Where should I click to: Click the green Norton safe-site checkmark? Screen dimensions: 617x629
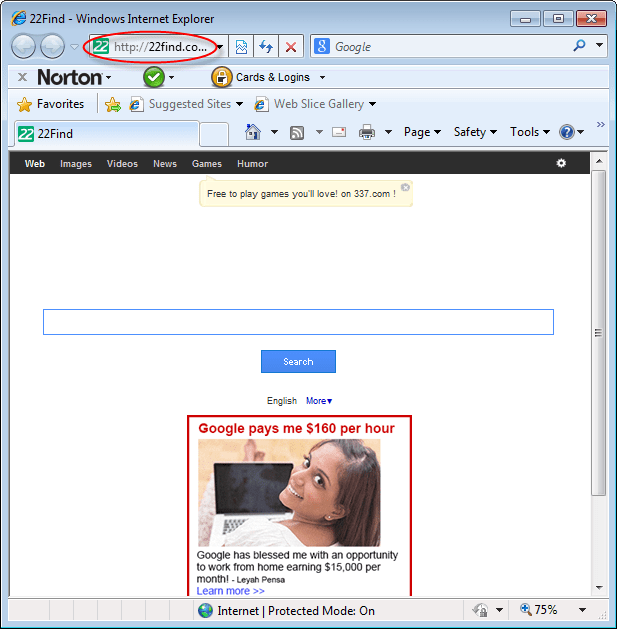tap(154, 77)
